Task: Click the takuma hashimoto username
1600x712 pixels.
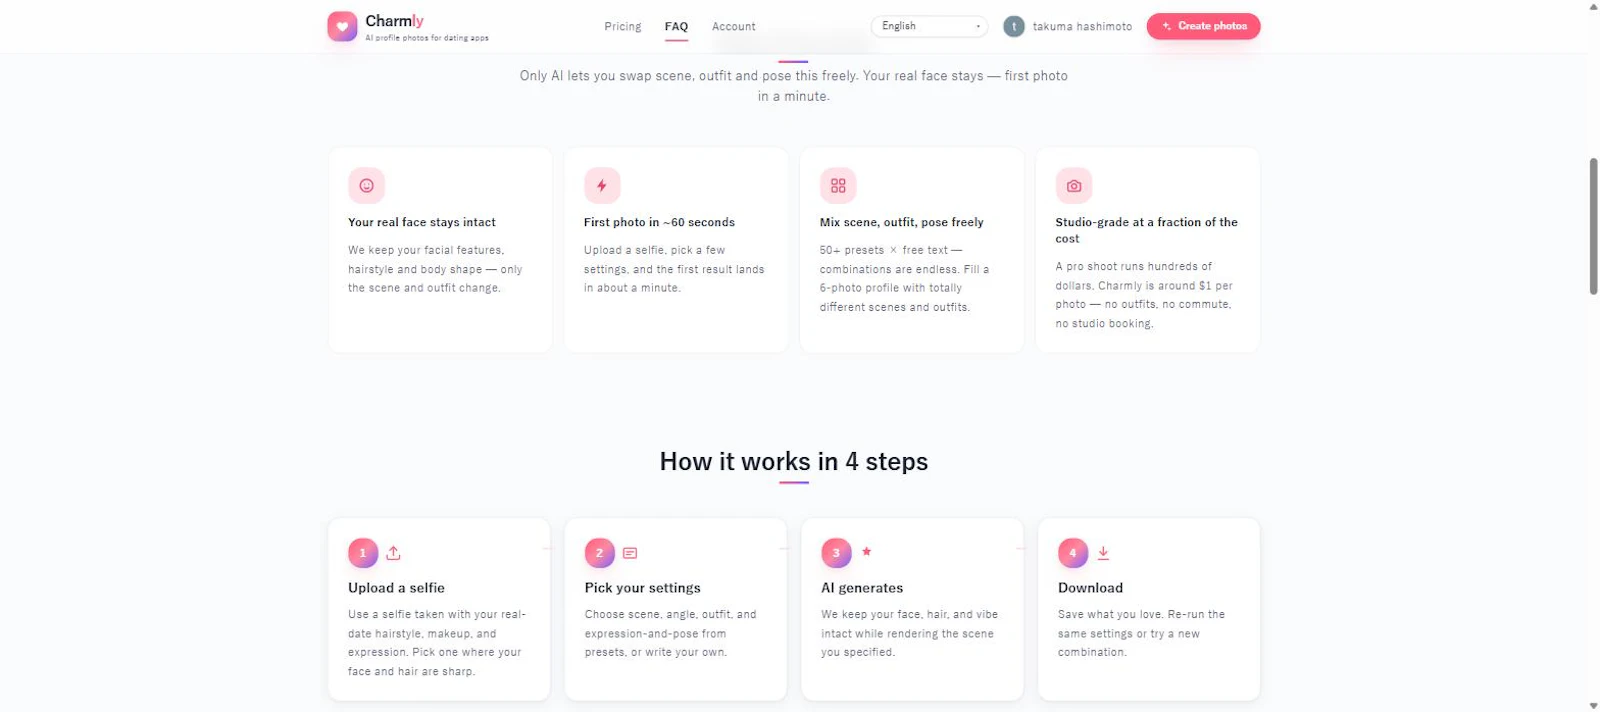Action: [1082, 27]
